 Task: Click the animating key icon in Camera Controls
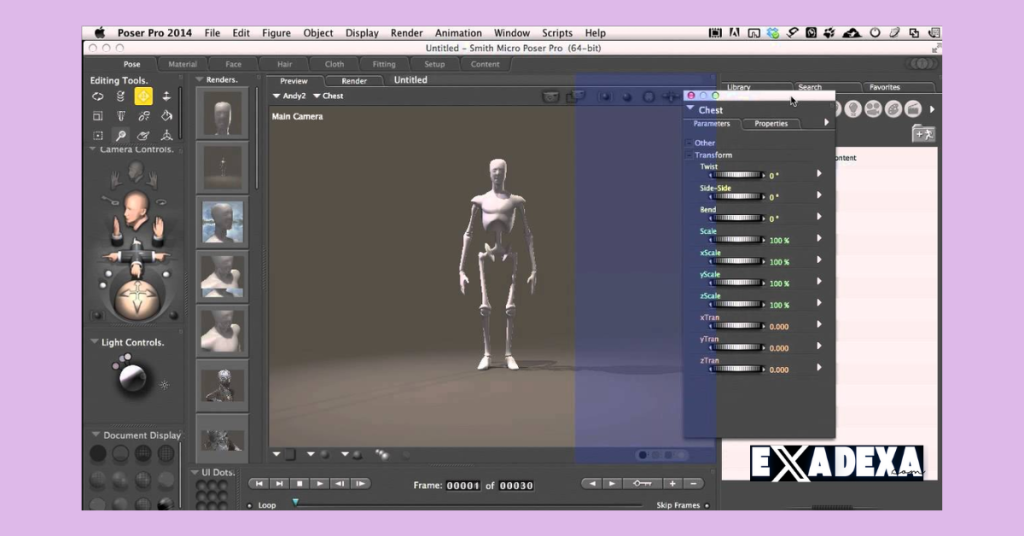(109, 200)
